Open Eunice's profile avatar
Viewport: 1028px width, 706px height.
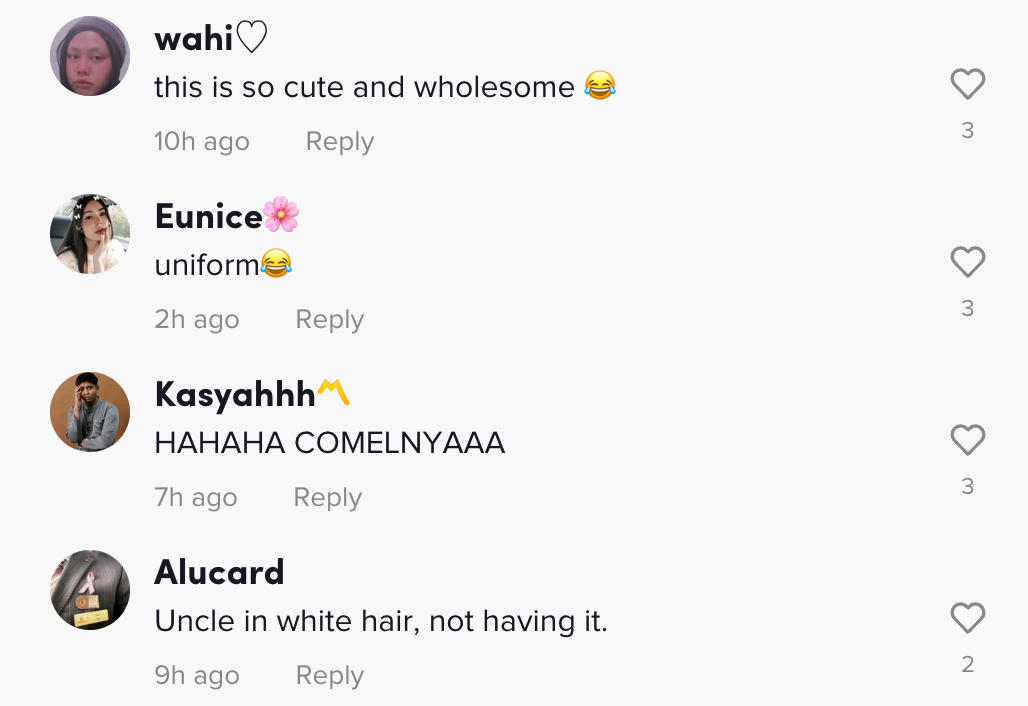90,234
